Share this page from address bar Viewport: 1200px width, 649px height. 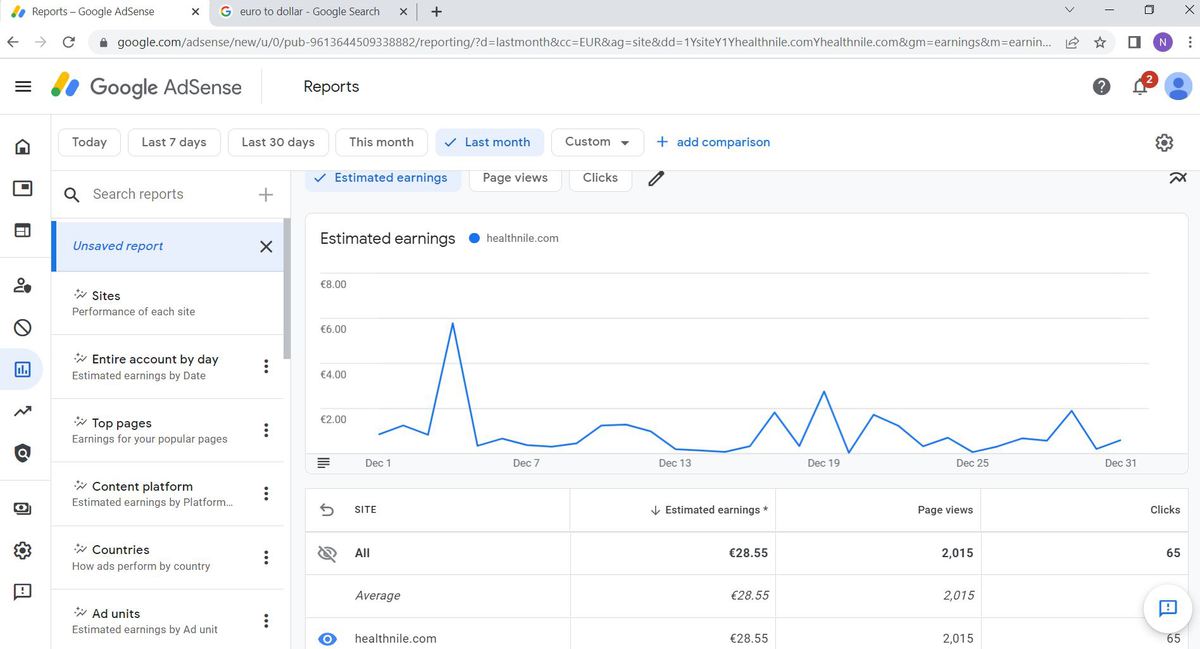pos(1072,42)
